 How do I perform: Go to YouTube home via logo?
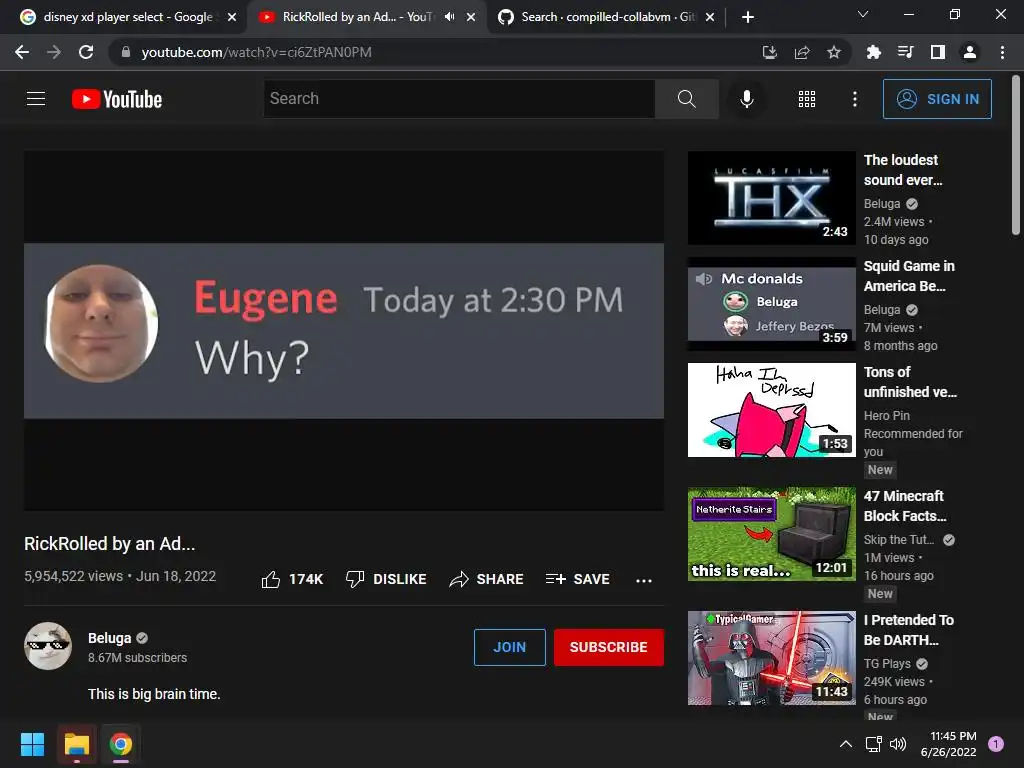pos(117,99)
